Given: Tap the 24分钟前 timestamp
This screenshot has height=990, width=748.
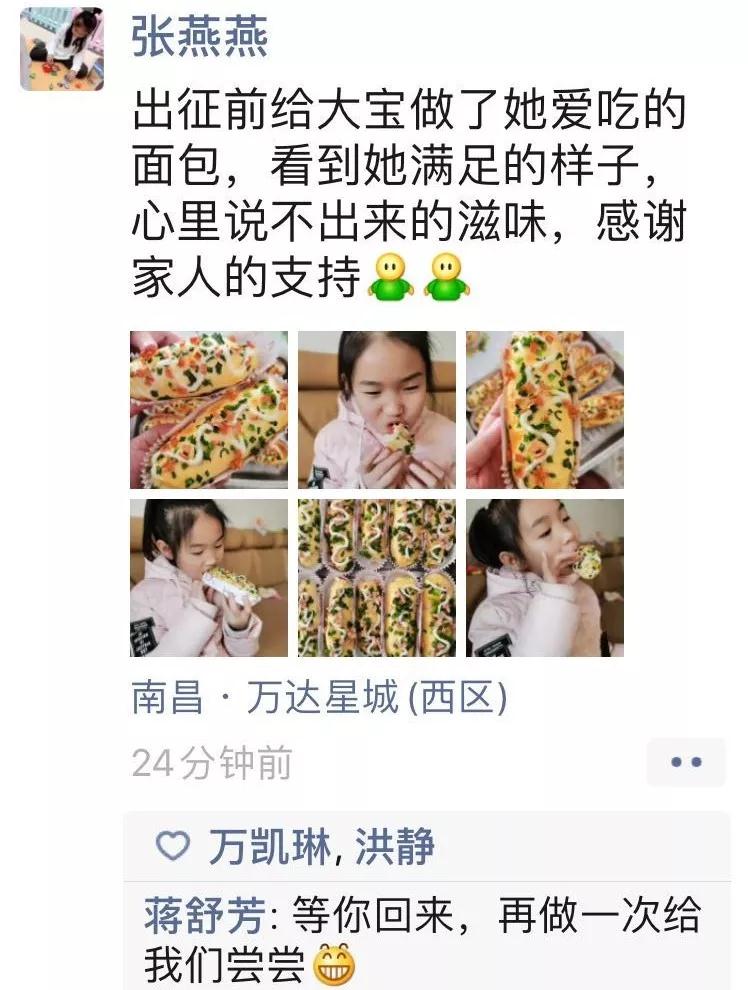Looking at the screenshot, I should pos(211,763).
